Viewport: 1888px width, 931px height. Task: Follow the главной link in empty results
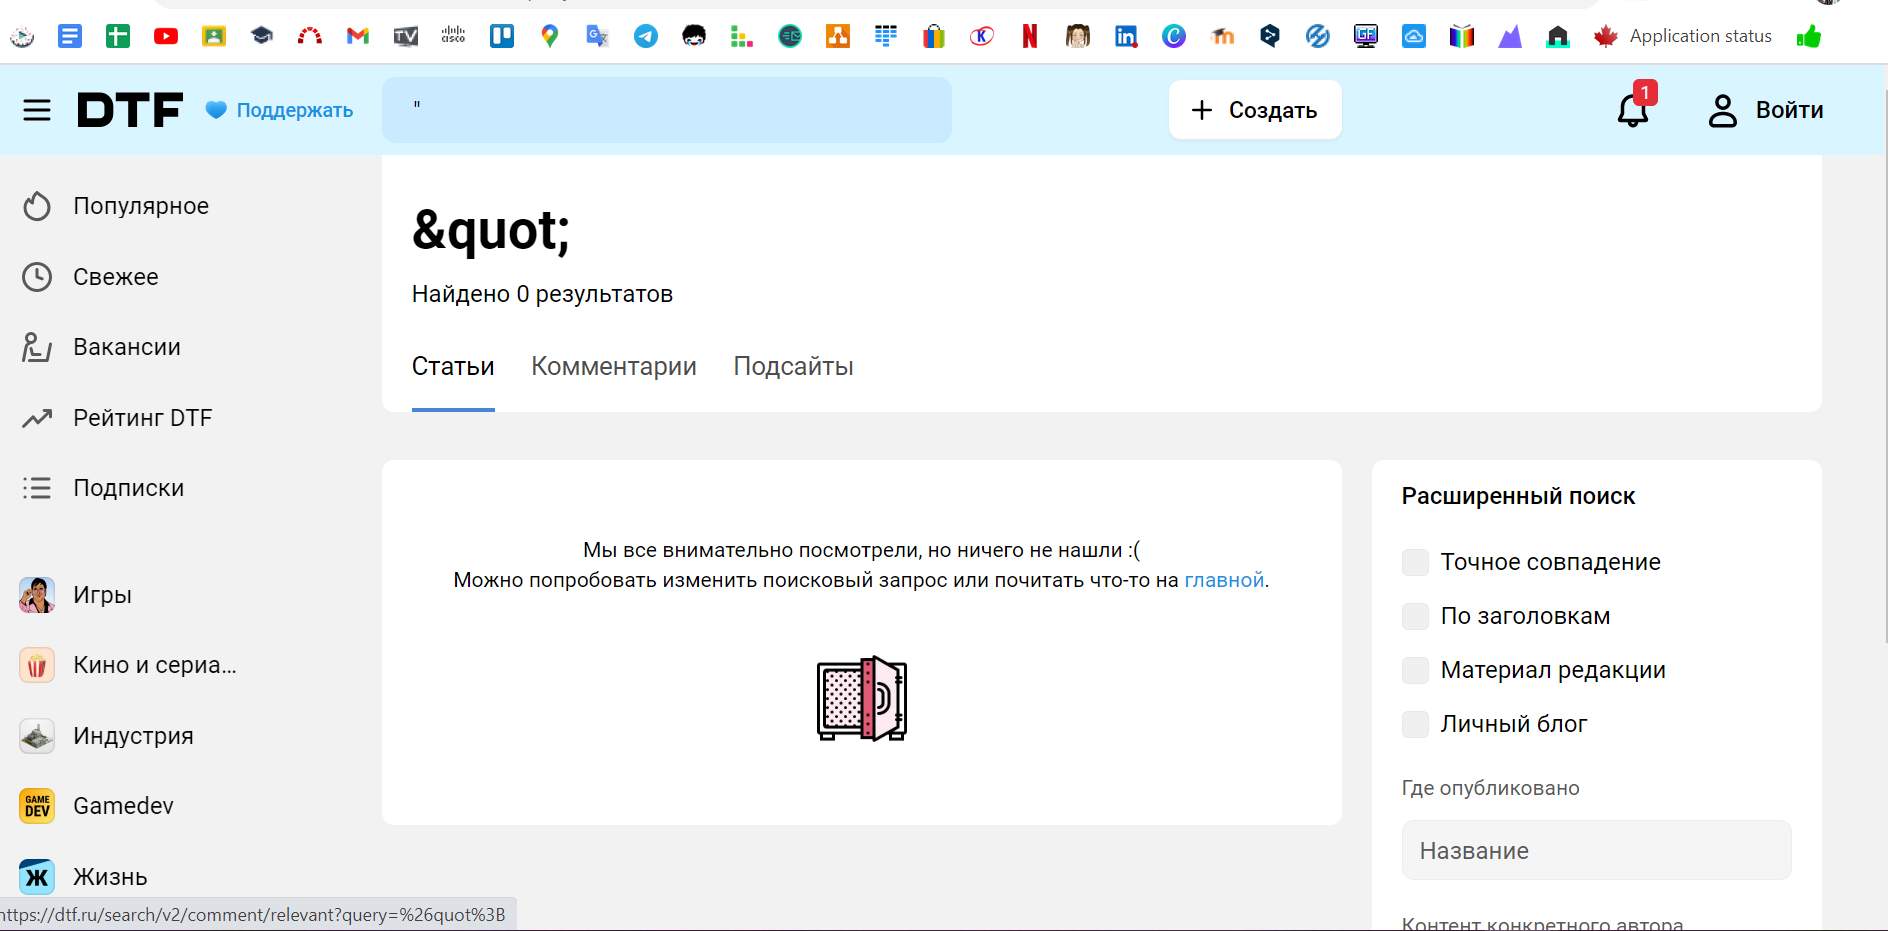click(1224, 580)
